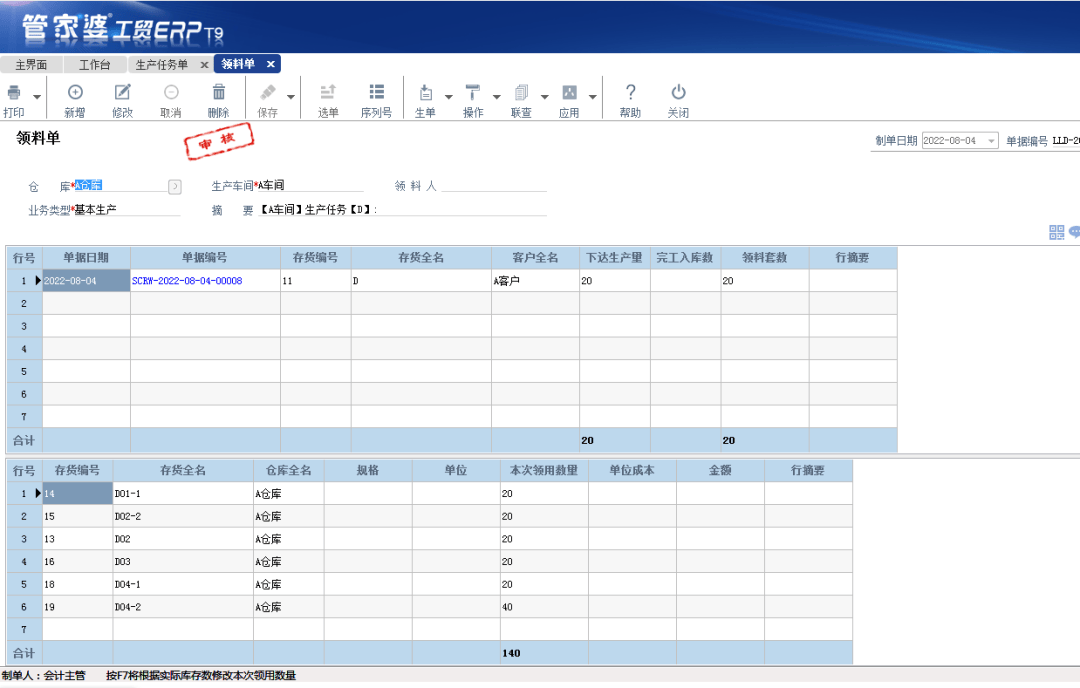Screen dimensions: 1080x688
Task: Click the QR code icon above table
Action: [1056, 232]
